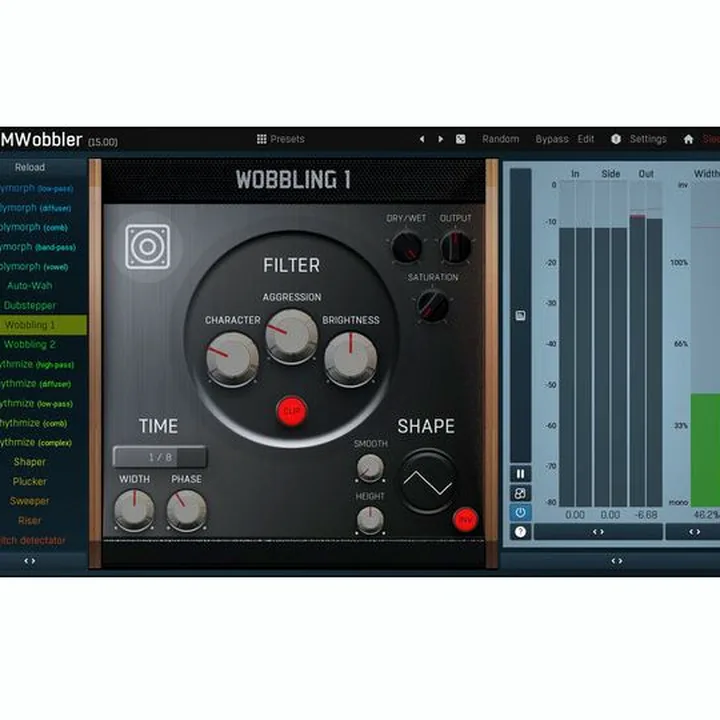Click the Phase knob
Viewport: 720px width, 720px height.
point(186,510)
